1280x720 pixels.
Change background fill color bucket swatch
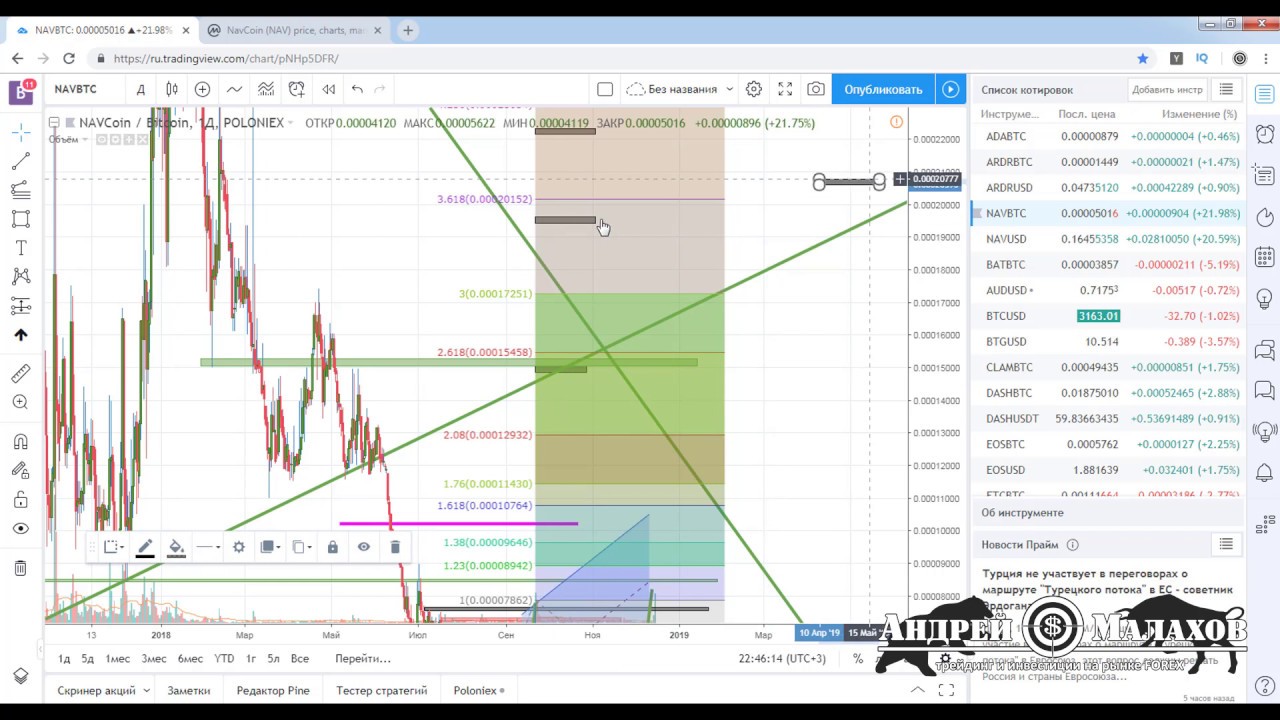(176, 547)
